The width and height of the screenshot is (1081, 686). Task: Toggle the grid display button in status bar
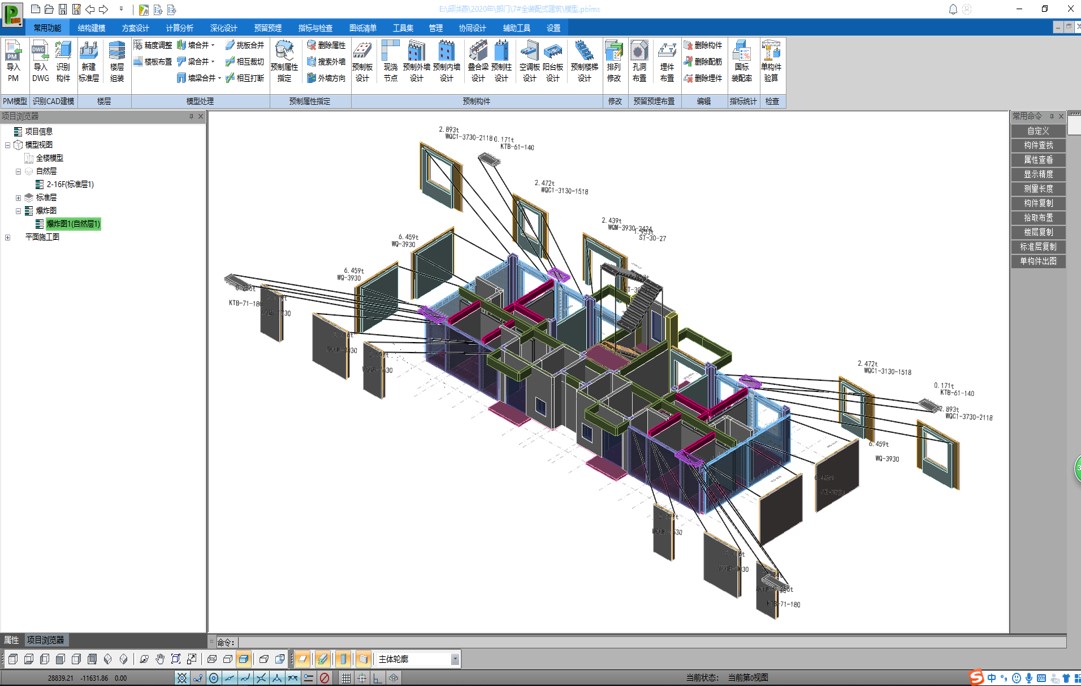346,678
